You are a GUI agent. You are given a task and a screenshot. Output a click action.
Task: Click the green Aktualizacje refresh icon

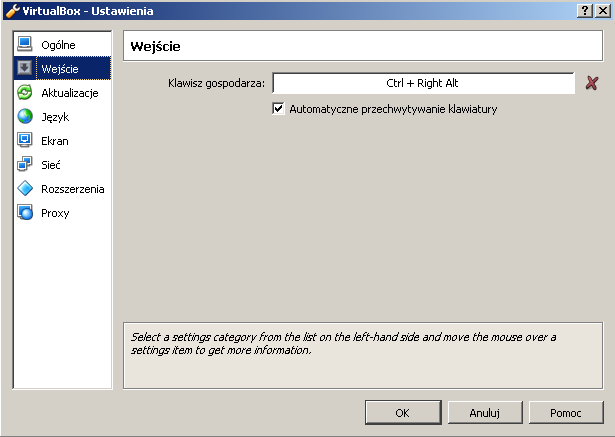click(25, 93)
